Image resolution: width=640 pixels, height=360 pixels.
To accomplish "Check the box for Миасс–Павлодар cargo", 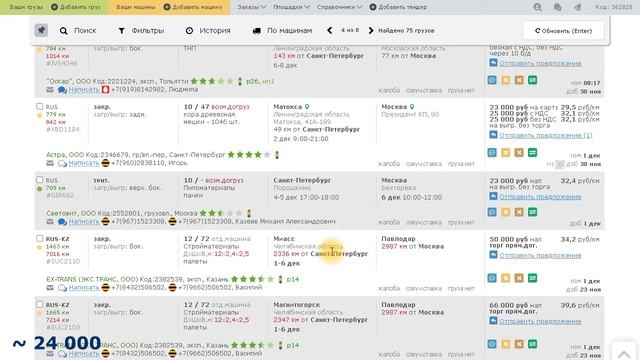I will click(x=40, y=238).
